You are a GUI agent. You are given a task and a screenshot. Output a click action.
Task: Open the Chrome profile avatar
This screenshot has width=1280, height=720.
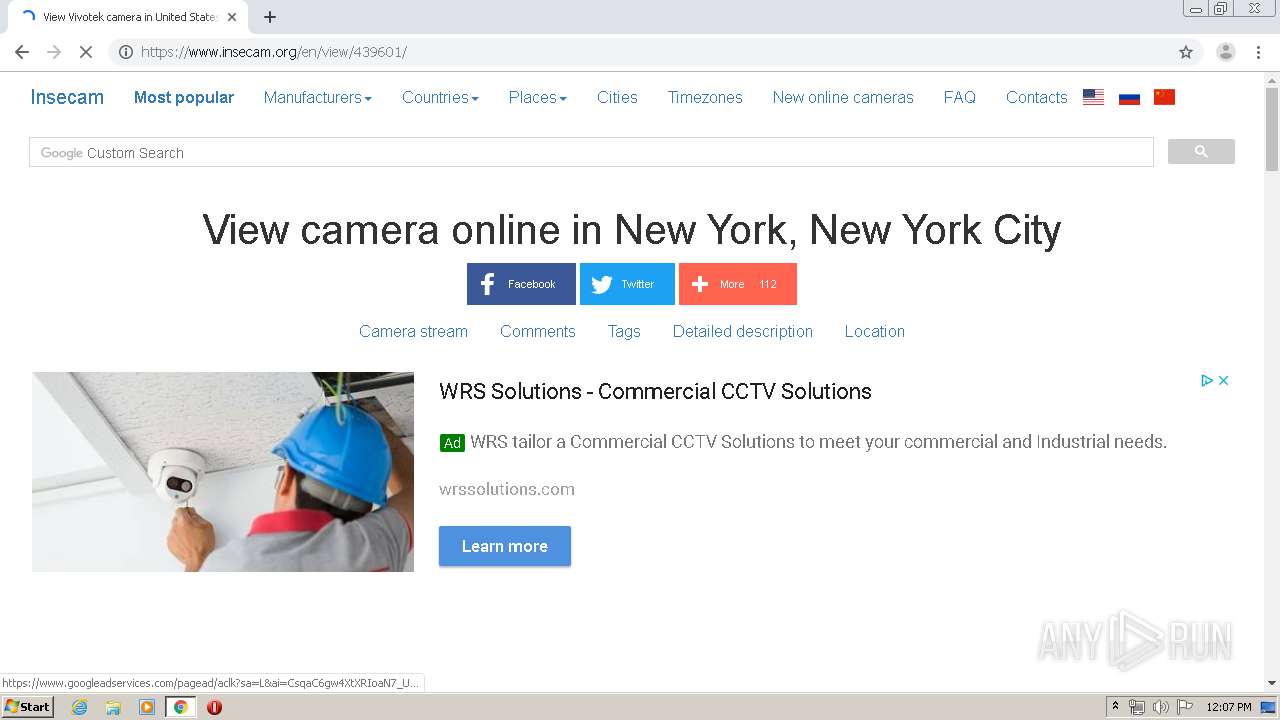(1226, 52)
